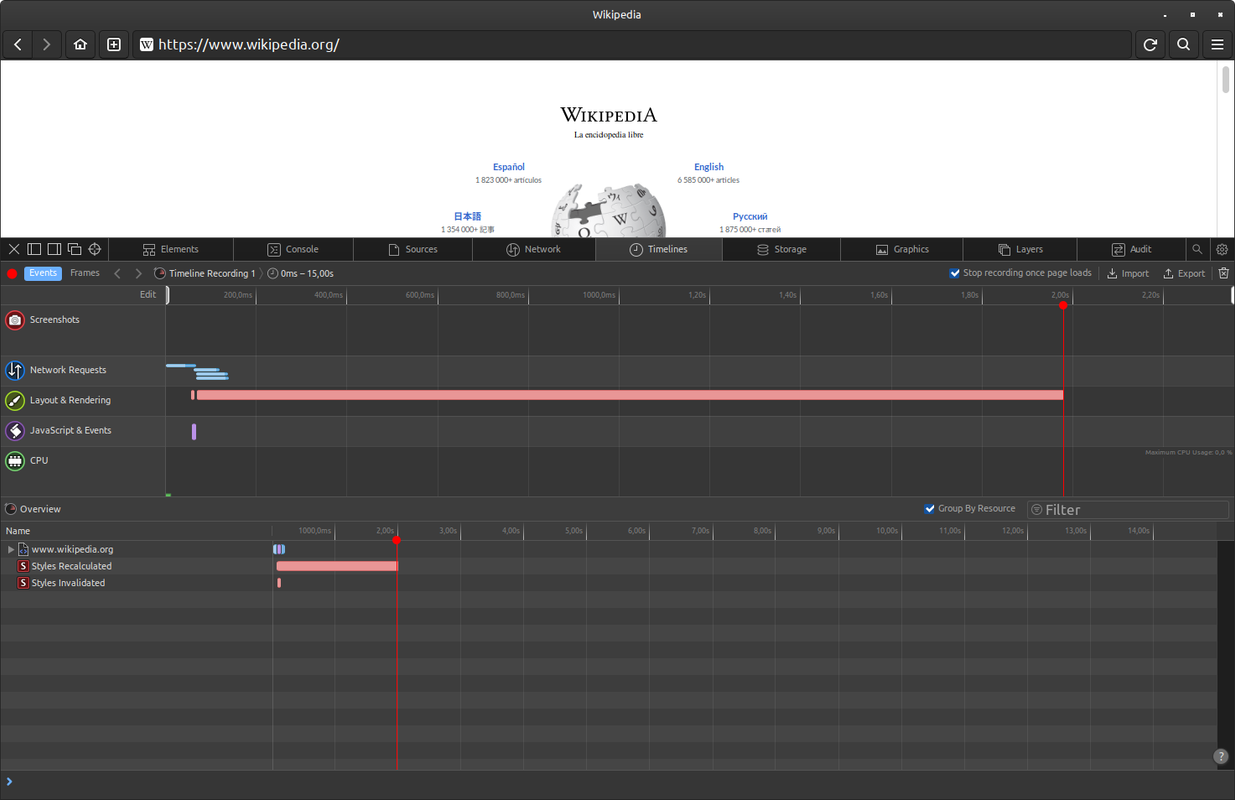The image size is (1235, 800).
Task: Clear recordings with the trash icon
Action: 1223,273
